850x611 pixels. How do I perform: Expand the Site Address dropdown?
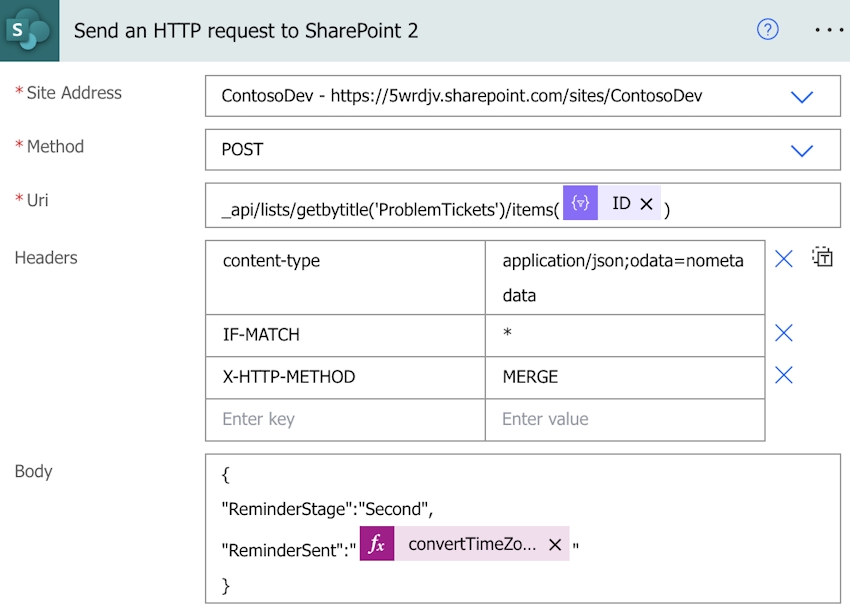click(x=801, y=97)
